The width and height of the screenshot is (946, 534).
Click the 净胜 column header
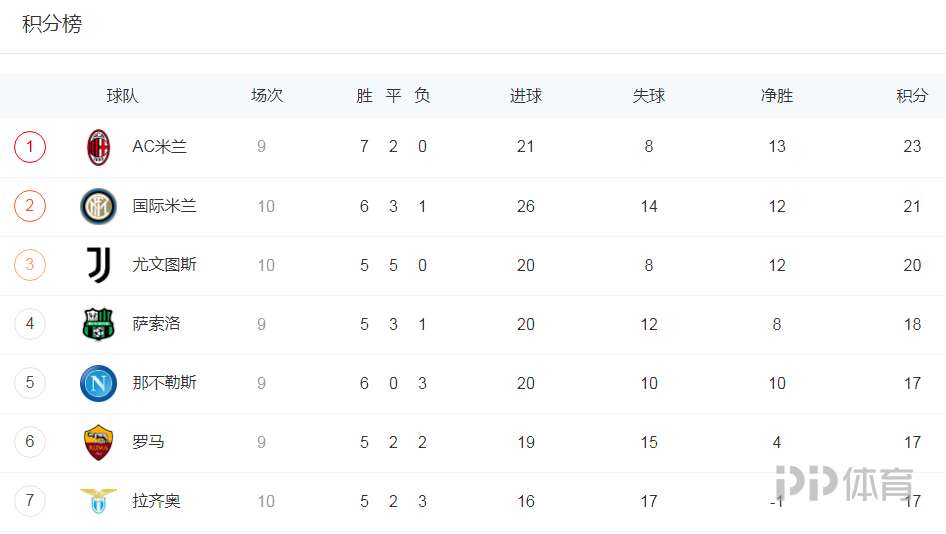(x=776, y=95)
